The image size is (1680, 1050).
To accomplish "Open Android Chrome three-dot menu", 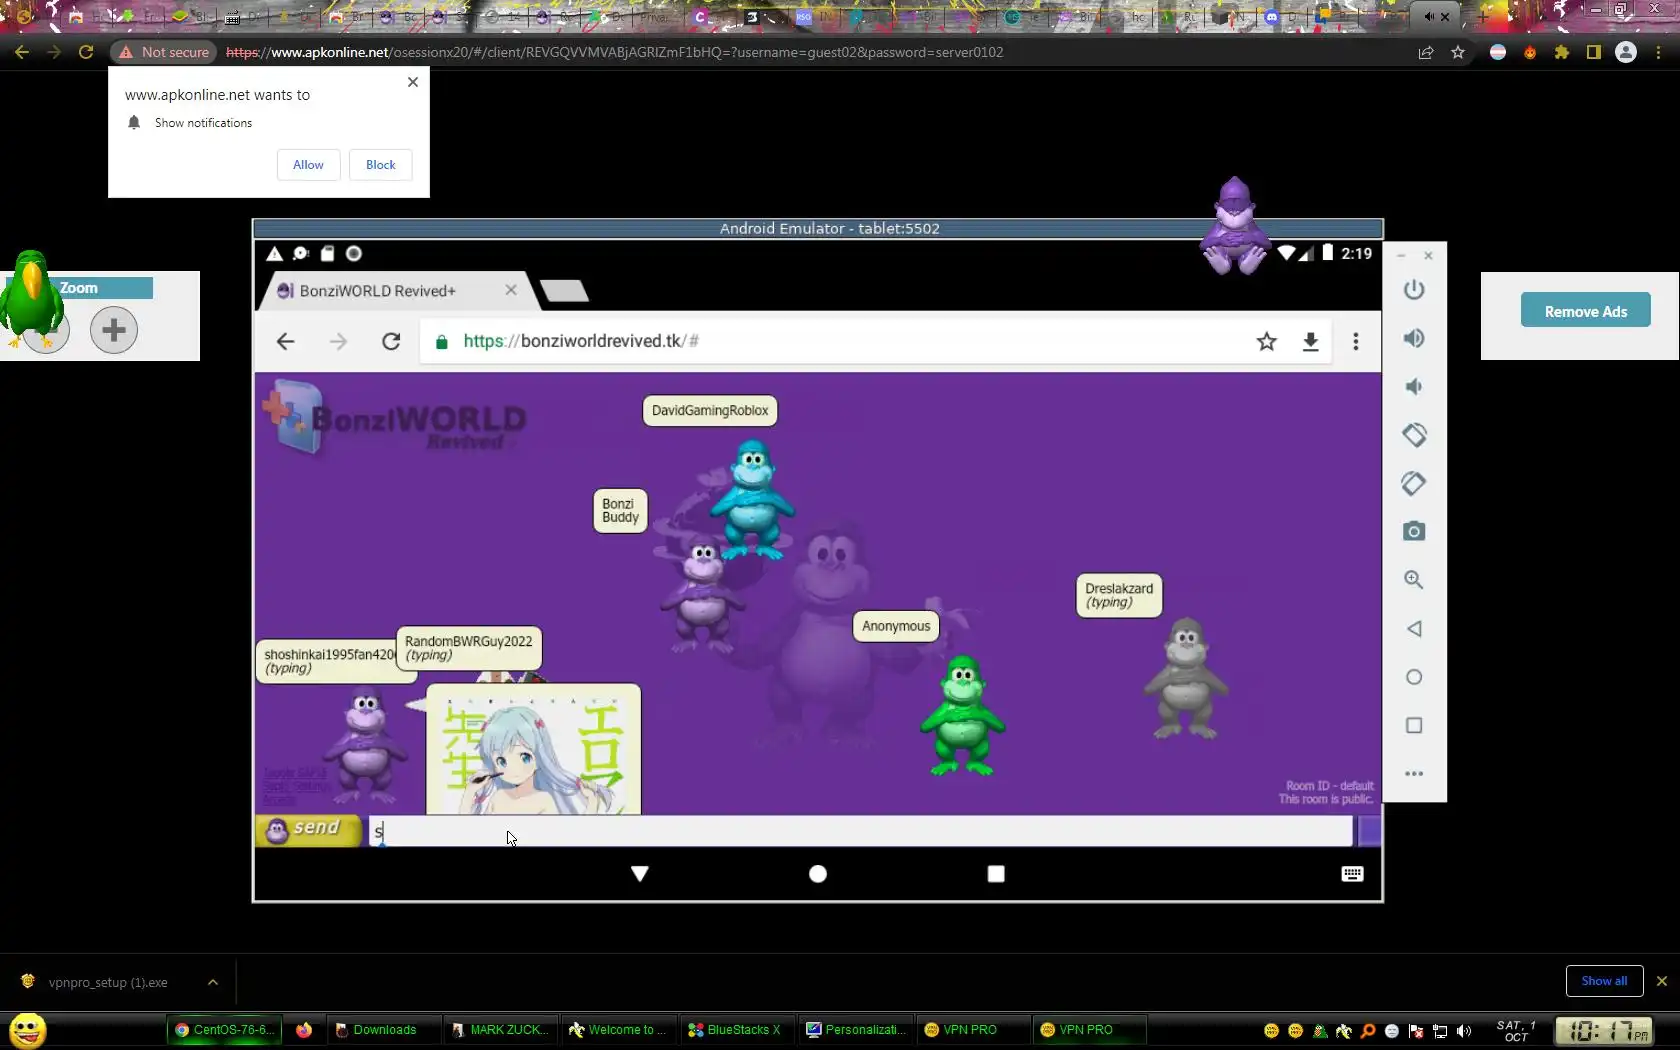I will 1355,342.
